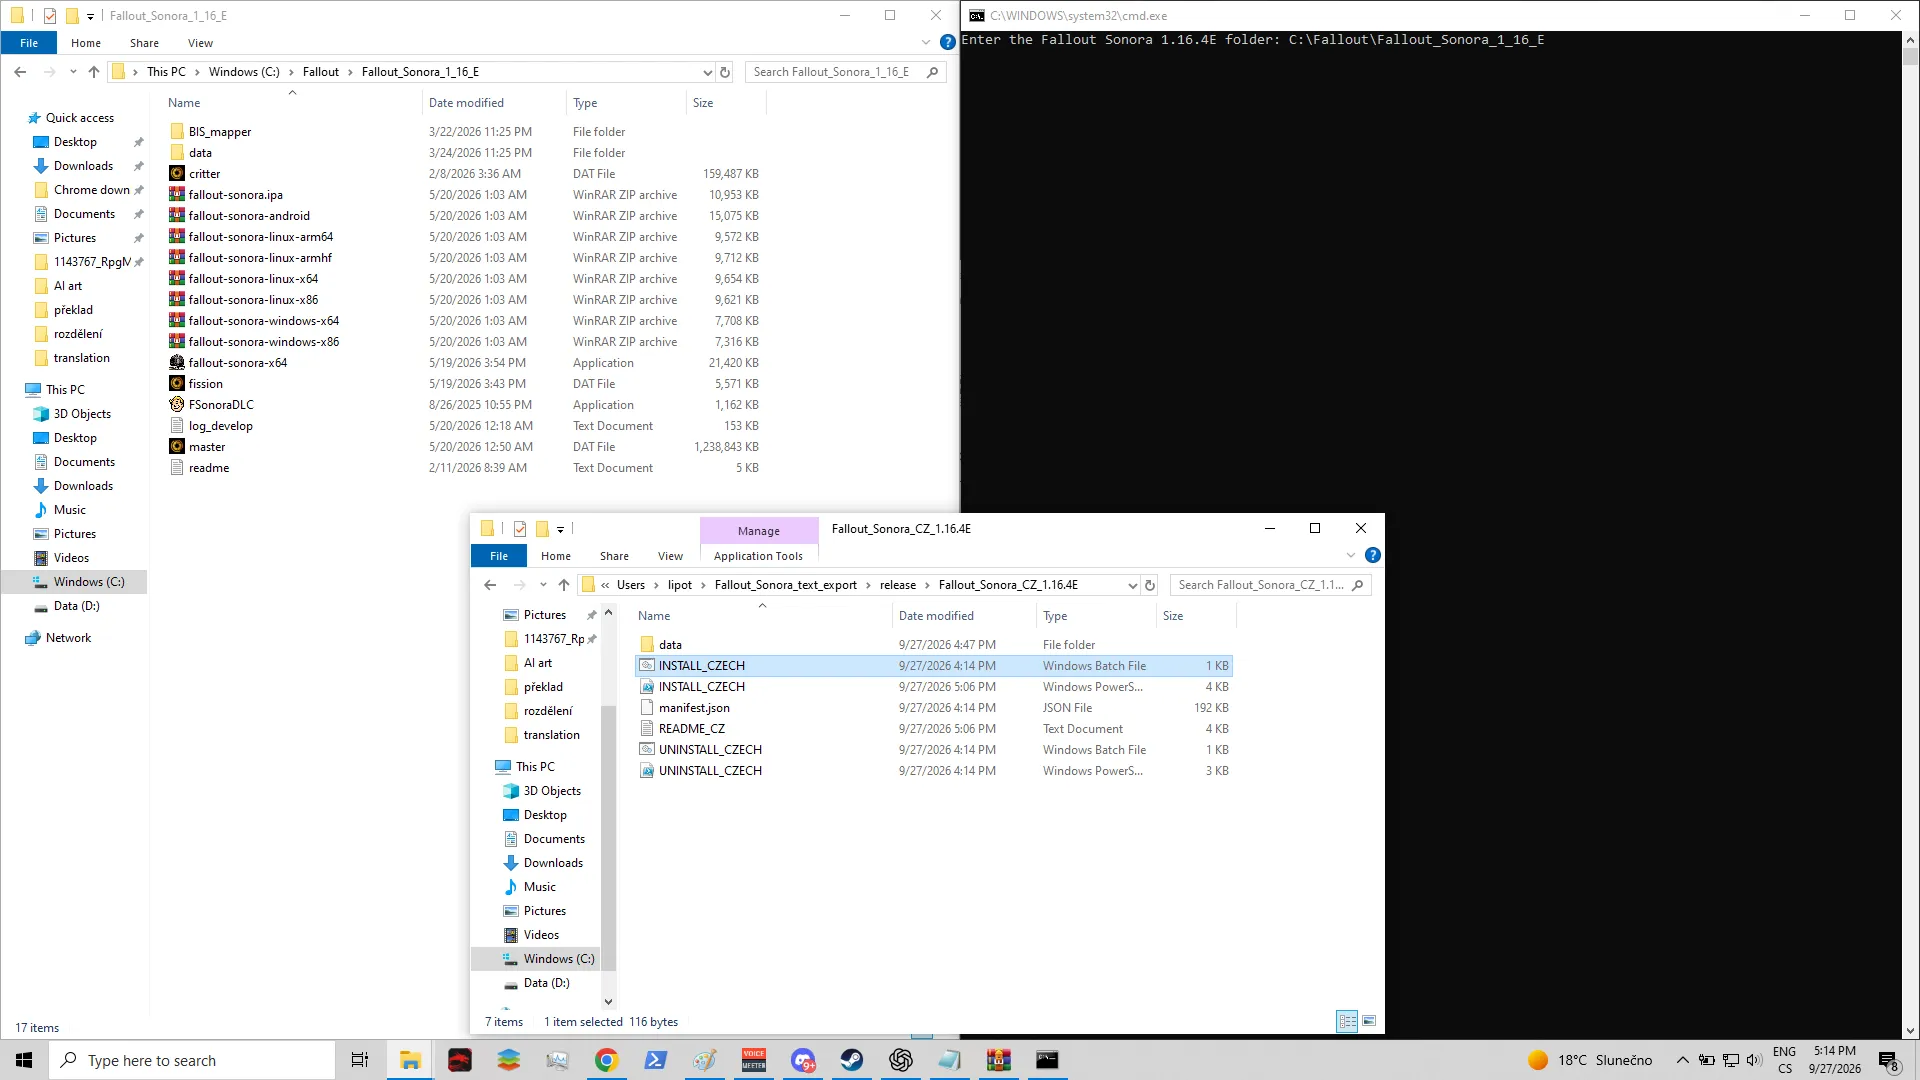The height and width of the screenshot is (1080, 1920).
Task: Click the fallout-sonora.ipa archive icon
Action: [177, 195]
